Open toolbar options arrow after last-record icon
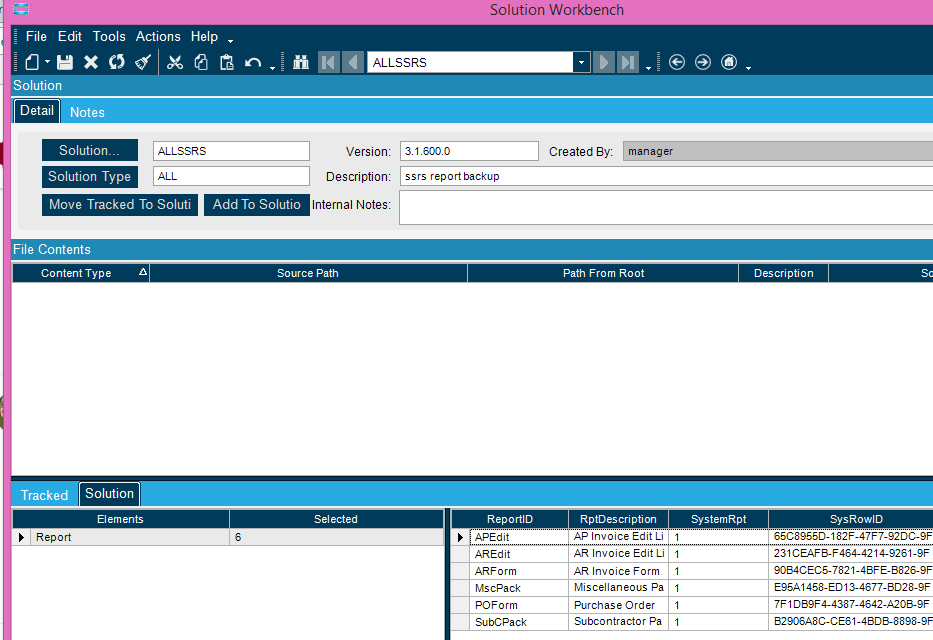The image size is (933, 640). pos(649,68)
